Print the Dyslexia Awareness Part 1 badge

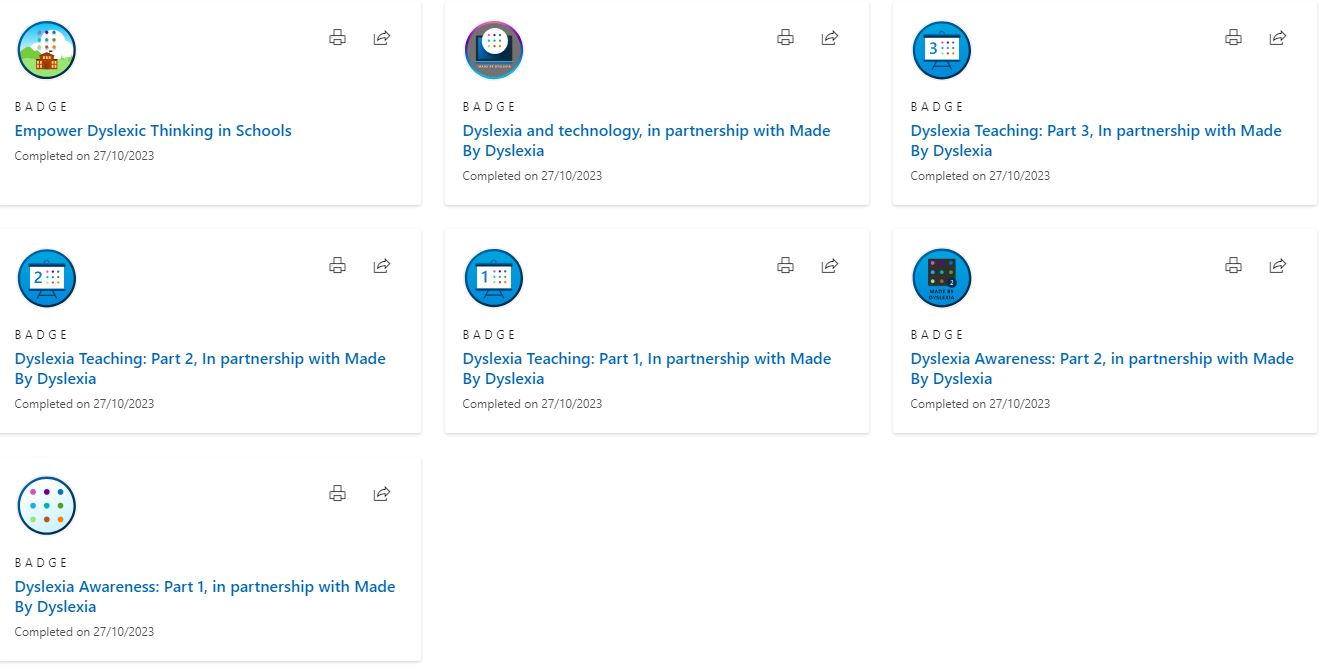click(338, 494)
